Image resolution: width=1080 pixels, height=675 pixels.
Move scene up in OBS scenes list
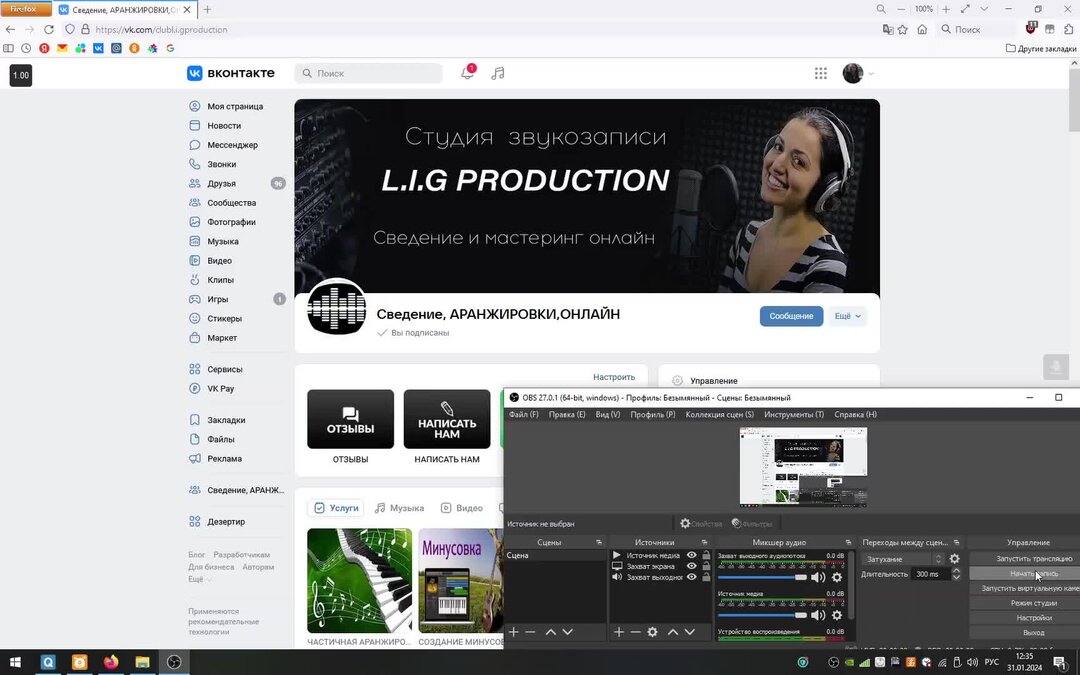tap(550, 632)
